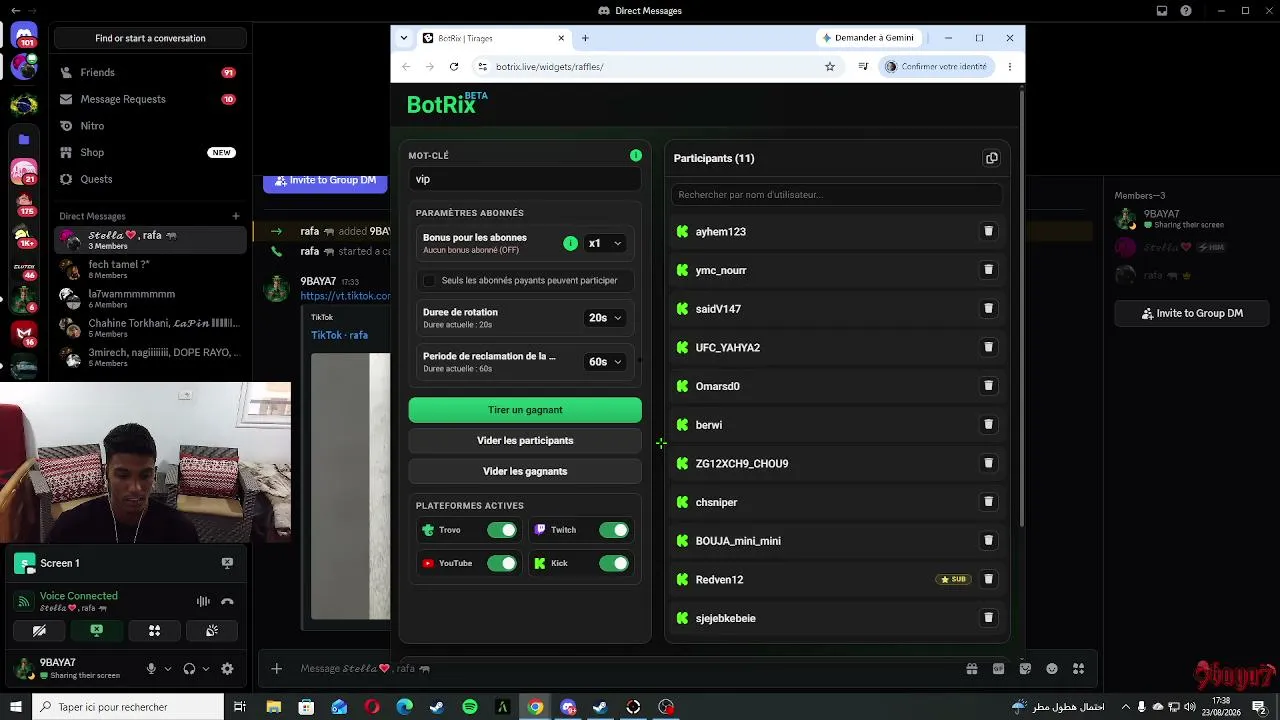Image resolution: width=1280 pixels, height=720 pixels.
Task: Select the BotRix | Tirages tab
Action: [495, 38]
